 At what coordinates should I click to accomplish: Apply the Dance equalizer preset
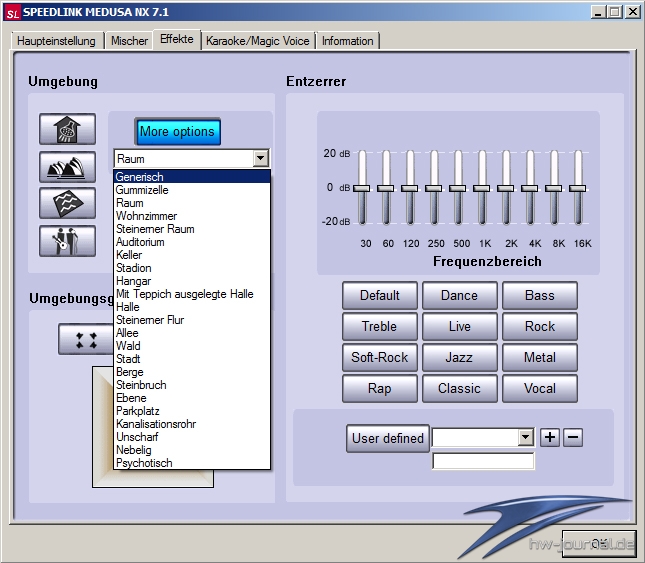(459, 296)
